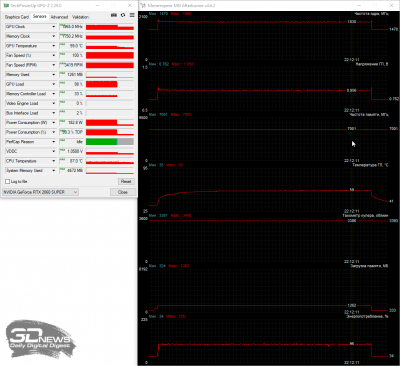Click the PerfCap Reason green bar graph
Image resolution: width=400 pixels, height=366 pixels.
[110, 142]
